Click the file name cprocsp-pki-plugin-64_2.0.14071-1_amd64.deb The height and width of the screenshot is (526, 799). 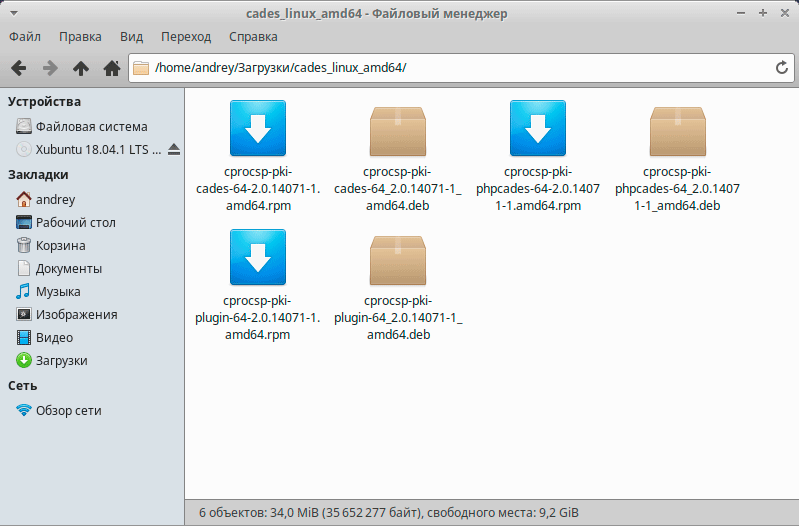point(398,318)
